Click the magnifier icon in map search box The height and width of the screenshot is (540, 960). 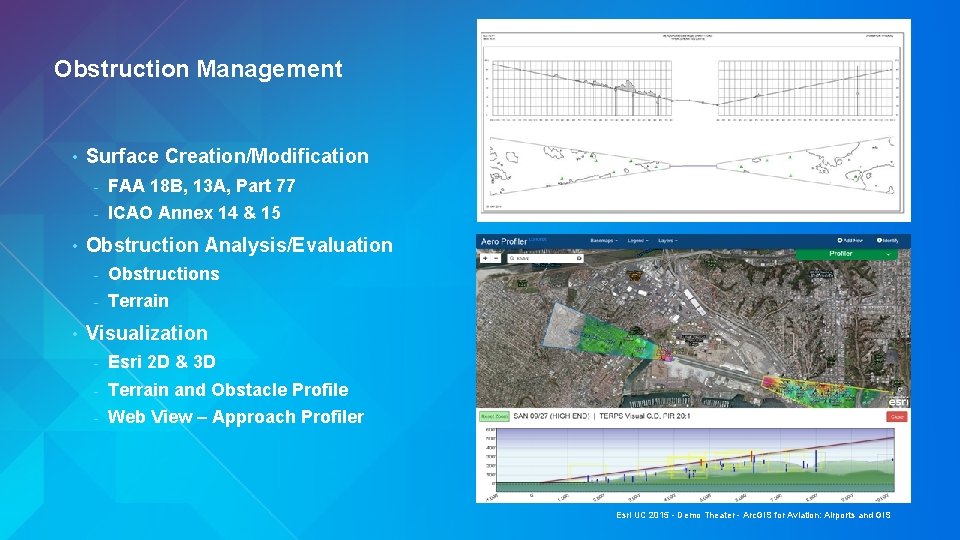click(512, 259)
